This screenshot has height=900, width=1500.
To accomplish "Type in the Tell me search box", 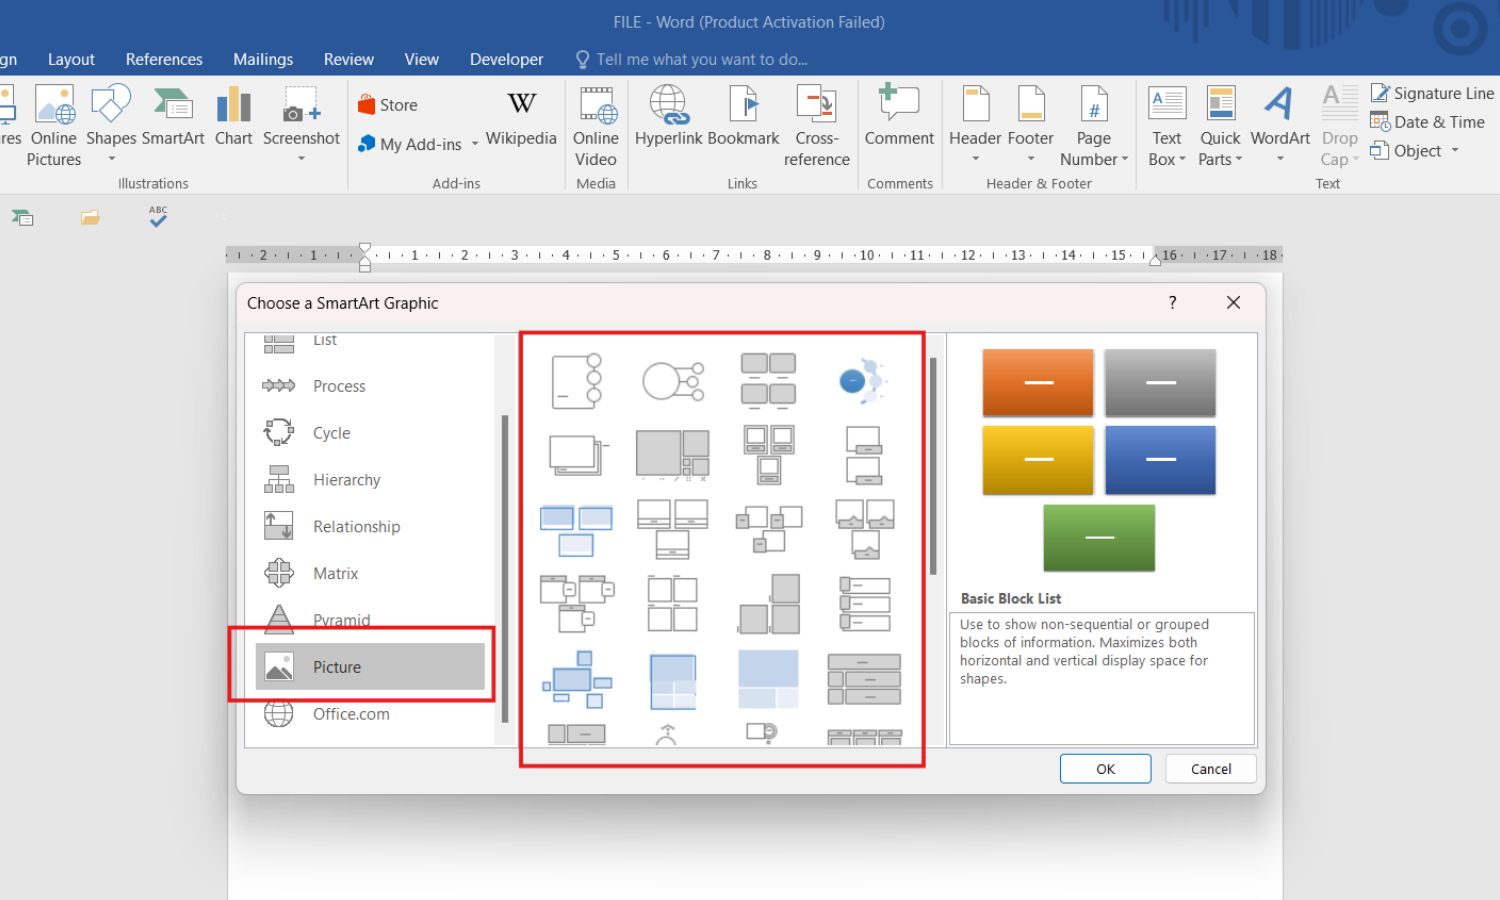I will (701, 59).
